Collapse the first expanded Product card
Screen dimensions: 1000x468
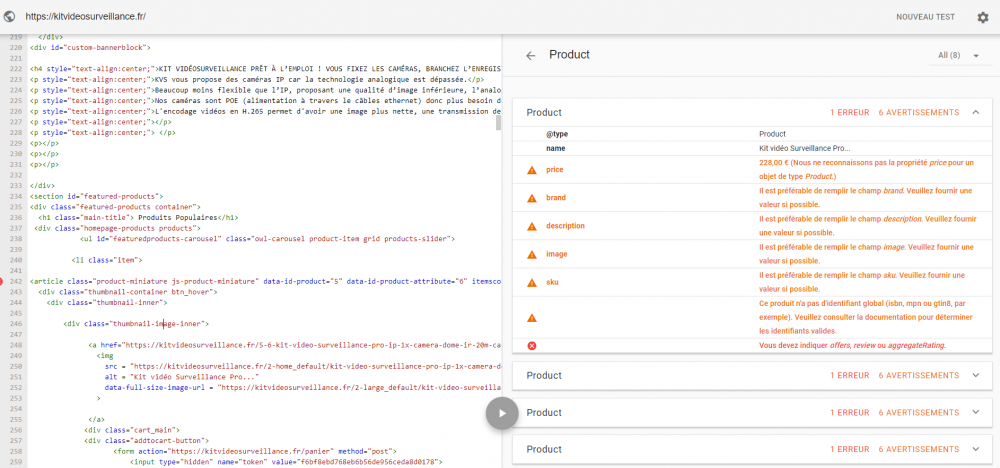coord(975,112)
